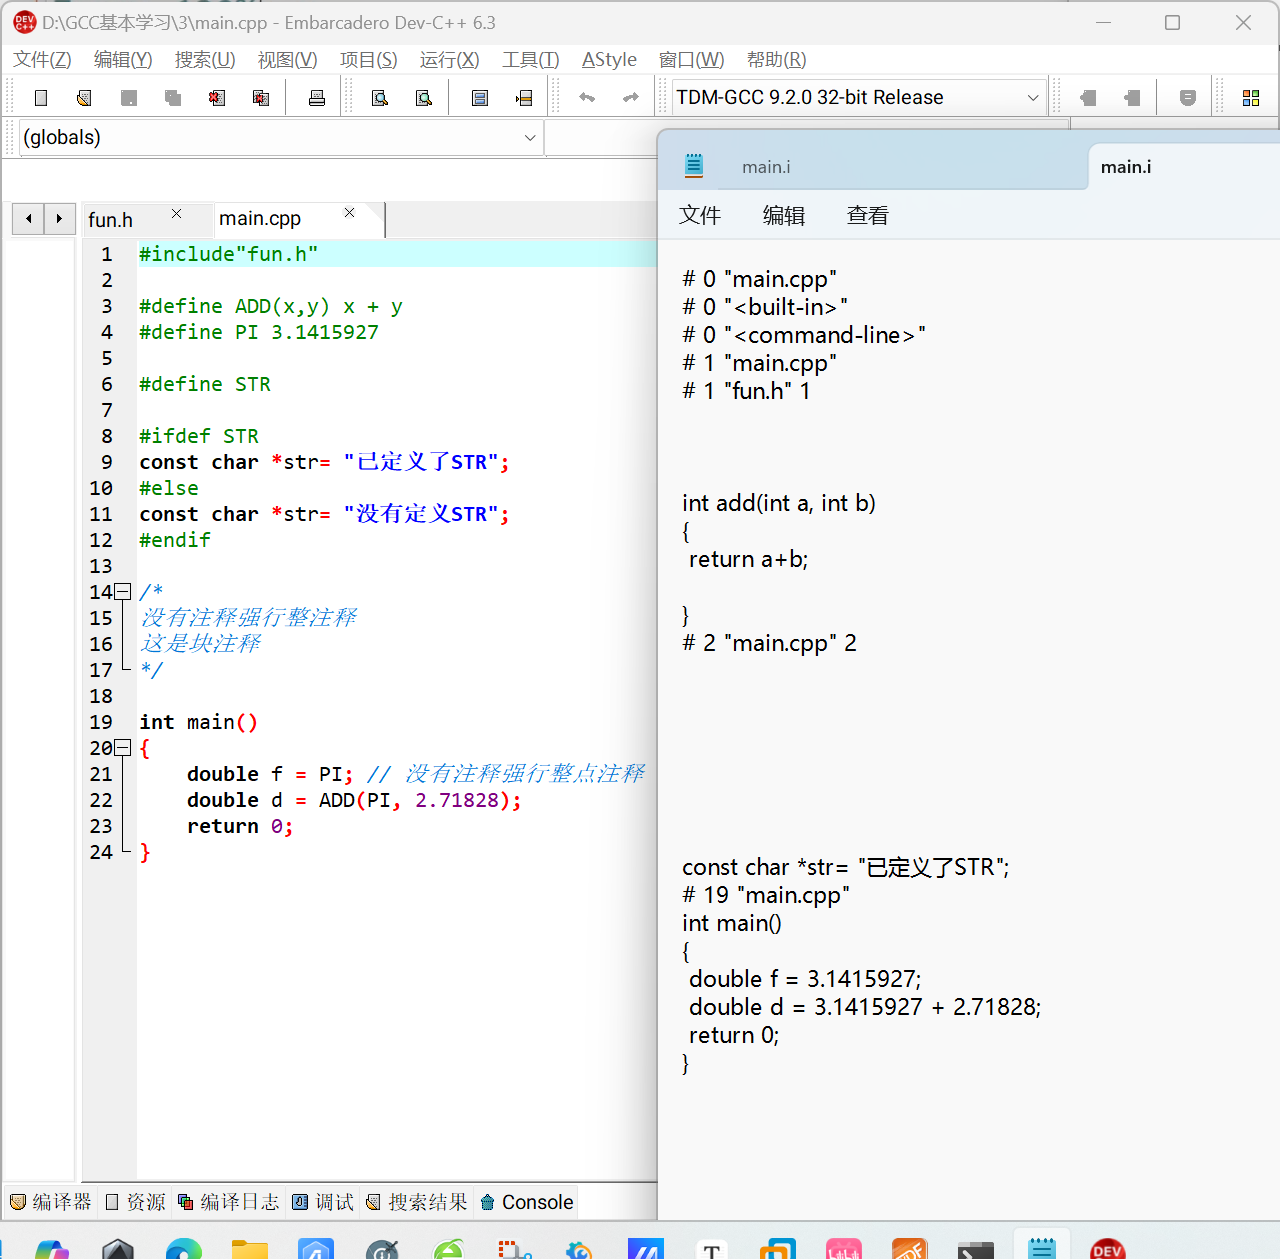Click the gray cylinder toolbar icon
This screenshot has width=1280, height=1259.
[x=1188, y=98]
